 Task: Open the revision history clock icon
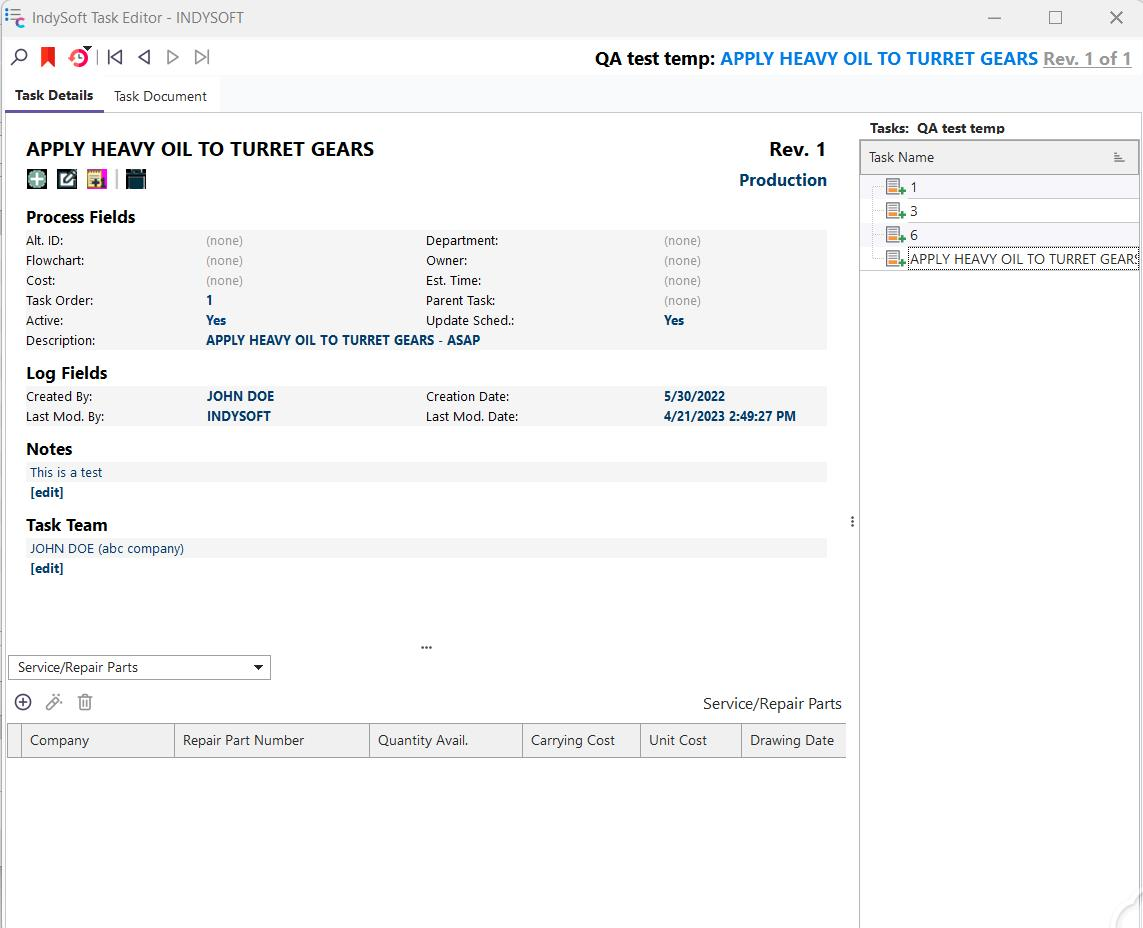click(x=78, y=58)
